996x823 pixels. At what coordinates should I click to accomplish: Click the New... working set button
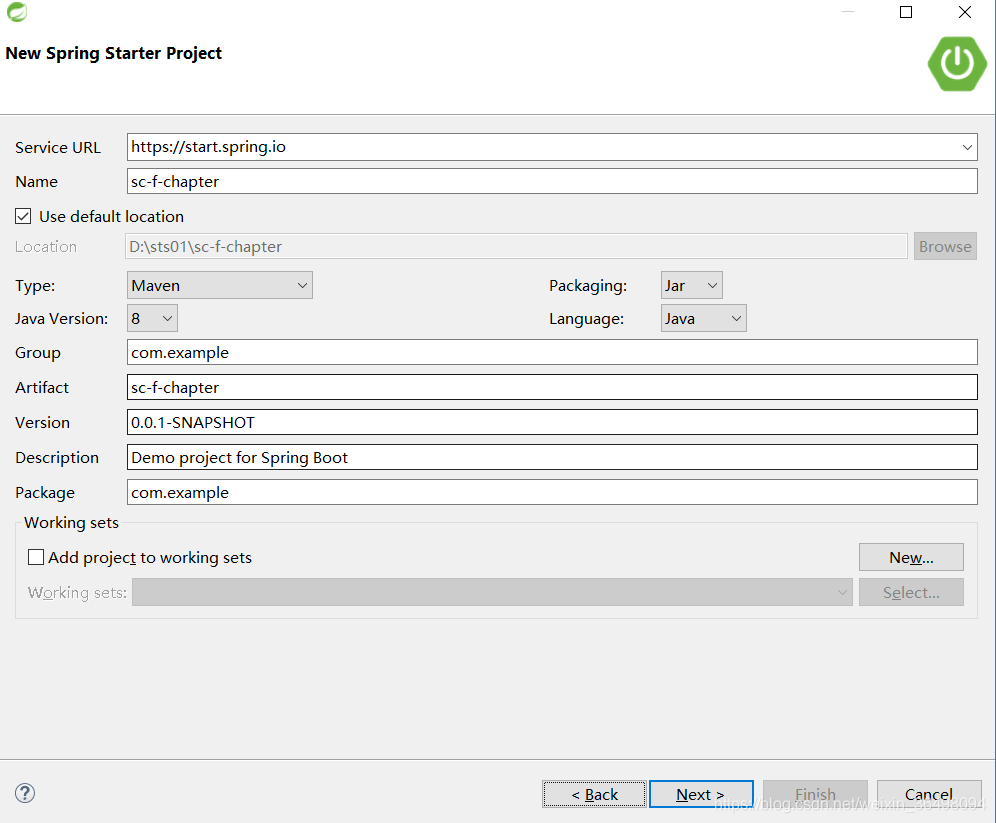(911, 558)
